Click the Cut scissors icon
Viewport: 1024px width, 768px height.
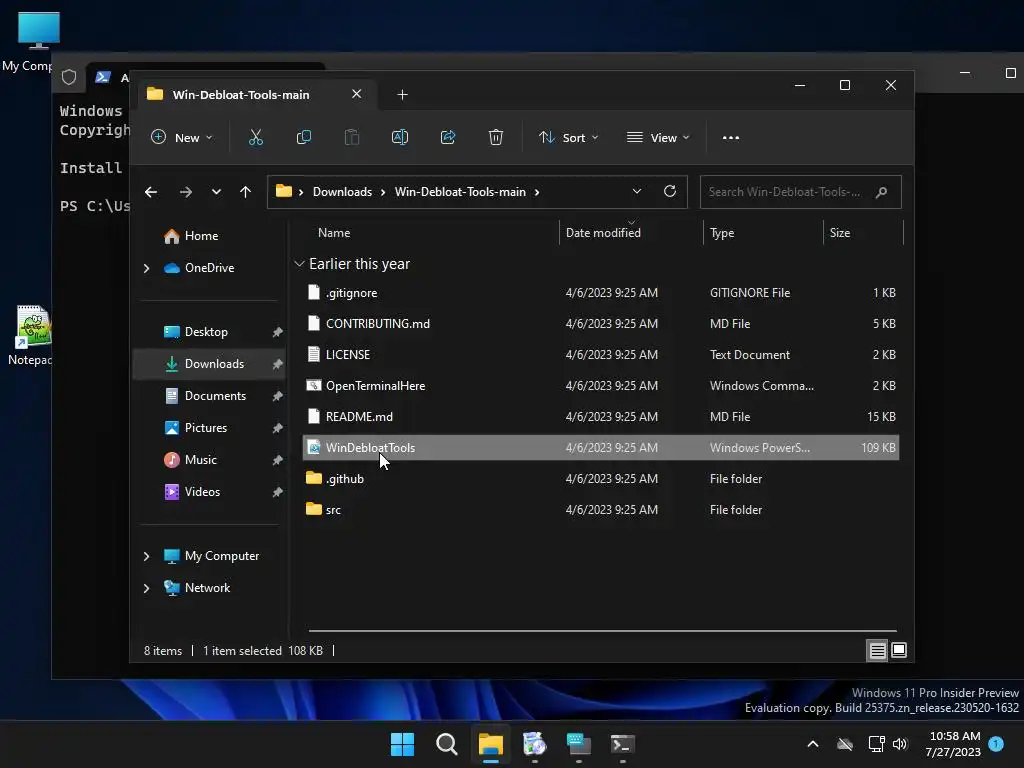point(255,137)
